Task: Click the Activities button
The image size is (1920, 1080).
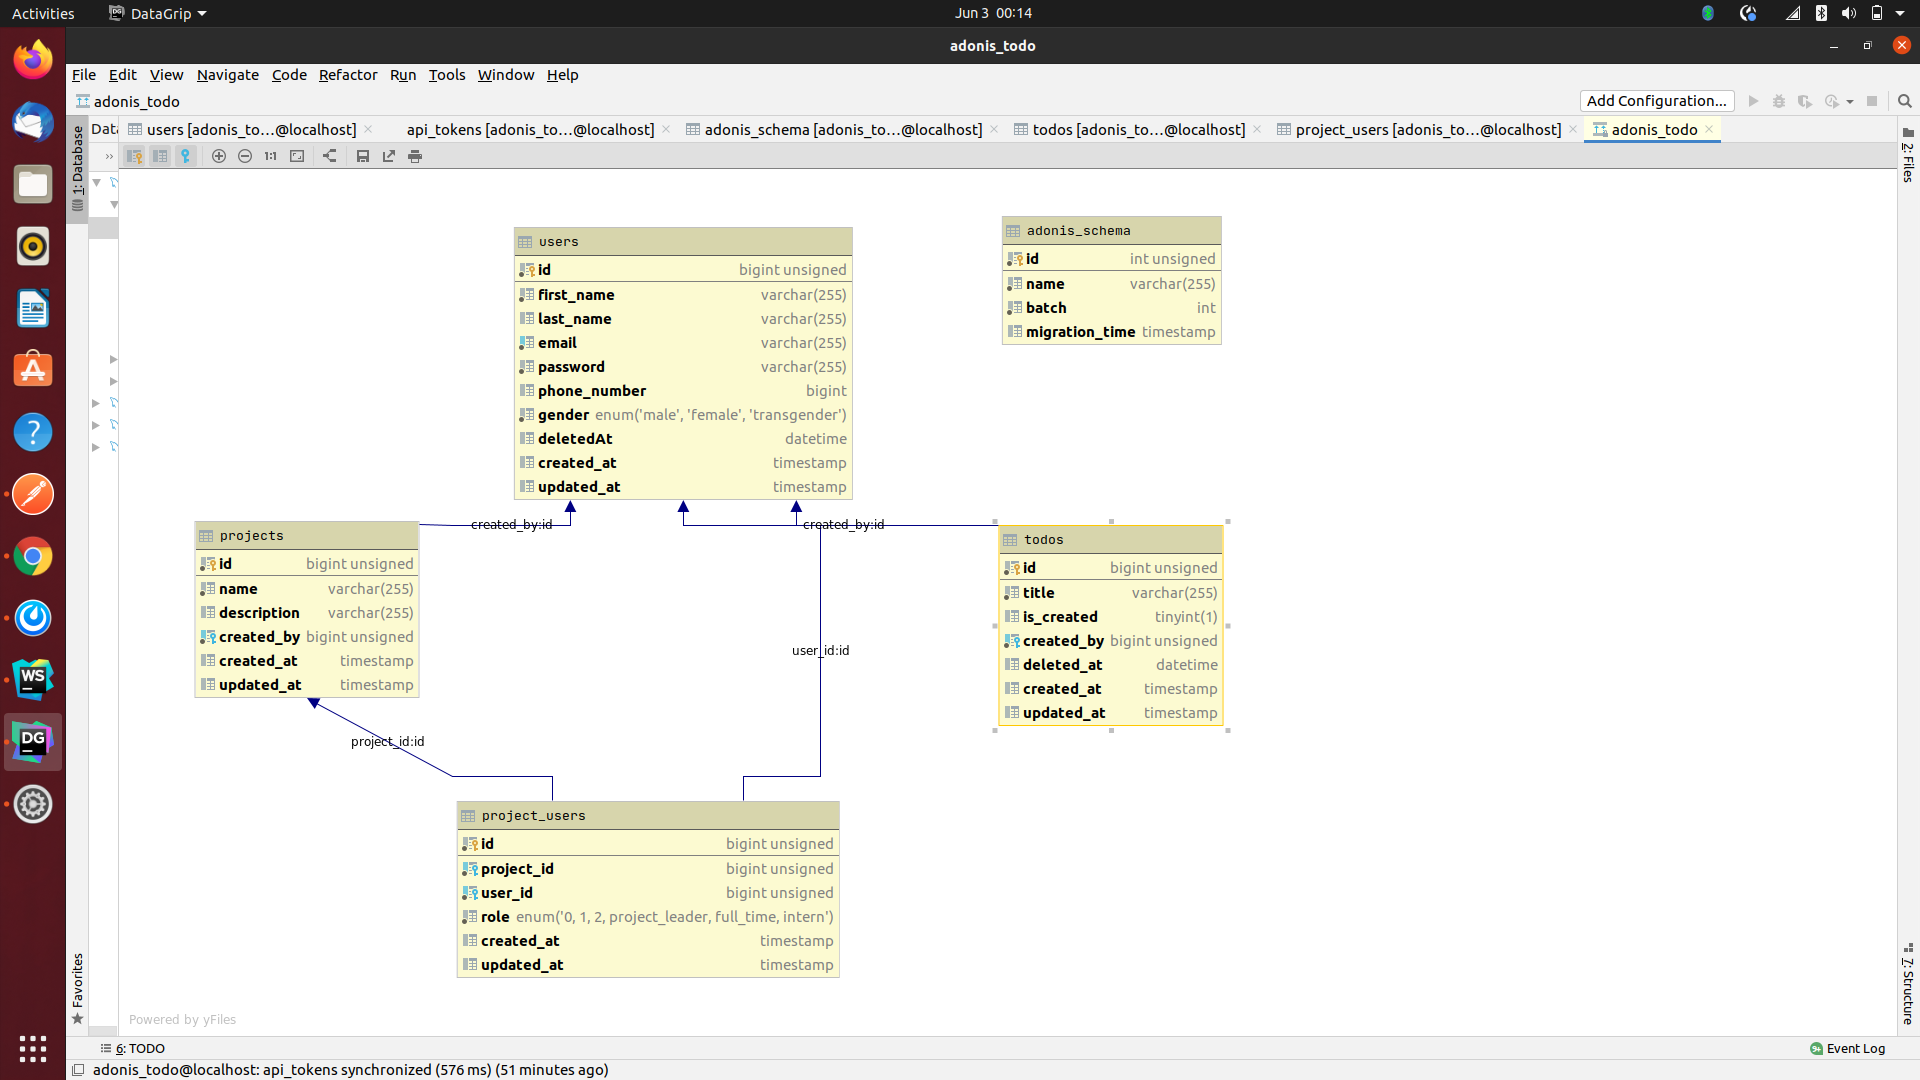Action: [x=43, y=13]
